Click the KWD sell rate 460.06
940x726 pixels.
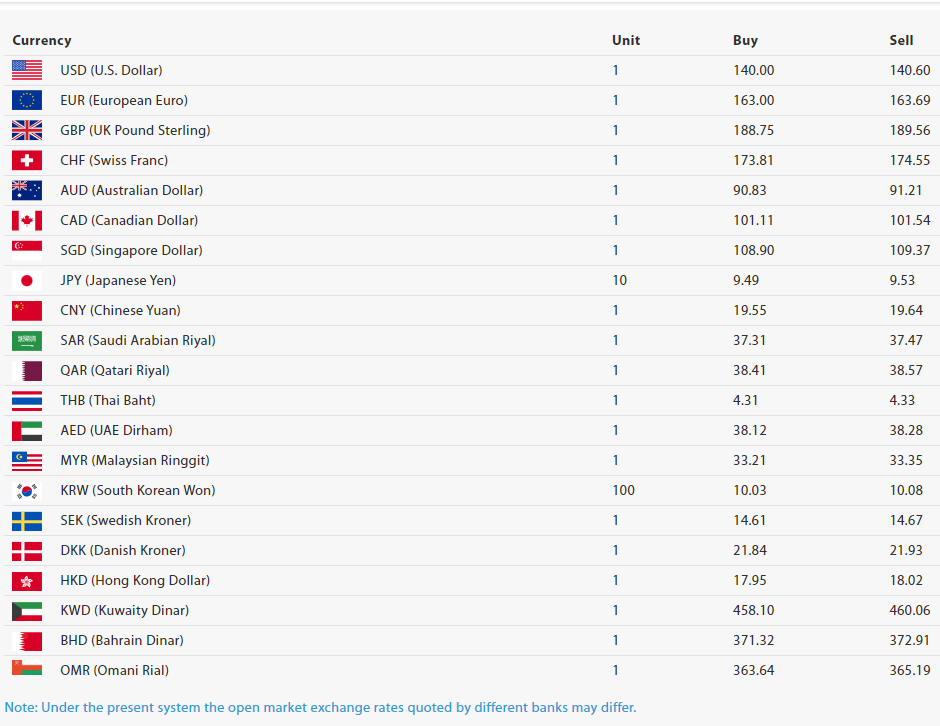pos(909,610)
